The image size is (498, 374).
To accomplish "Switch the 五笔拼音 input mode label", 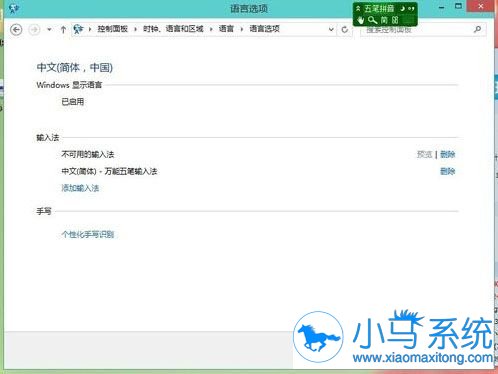I will 379,9.
